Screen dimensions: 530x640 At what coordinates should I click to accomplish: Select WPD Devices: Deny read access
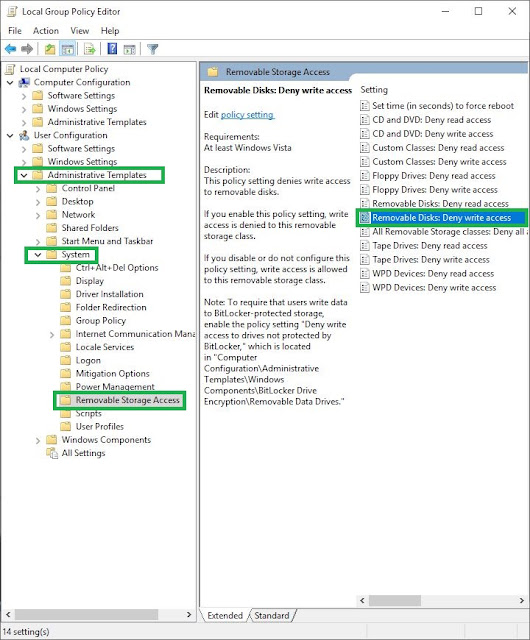coord(433,274)
